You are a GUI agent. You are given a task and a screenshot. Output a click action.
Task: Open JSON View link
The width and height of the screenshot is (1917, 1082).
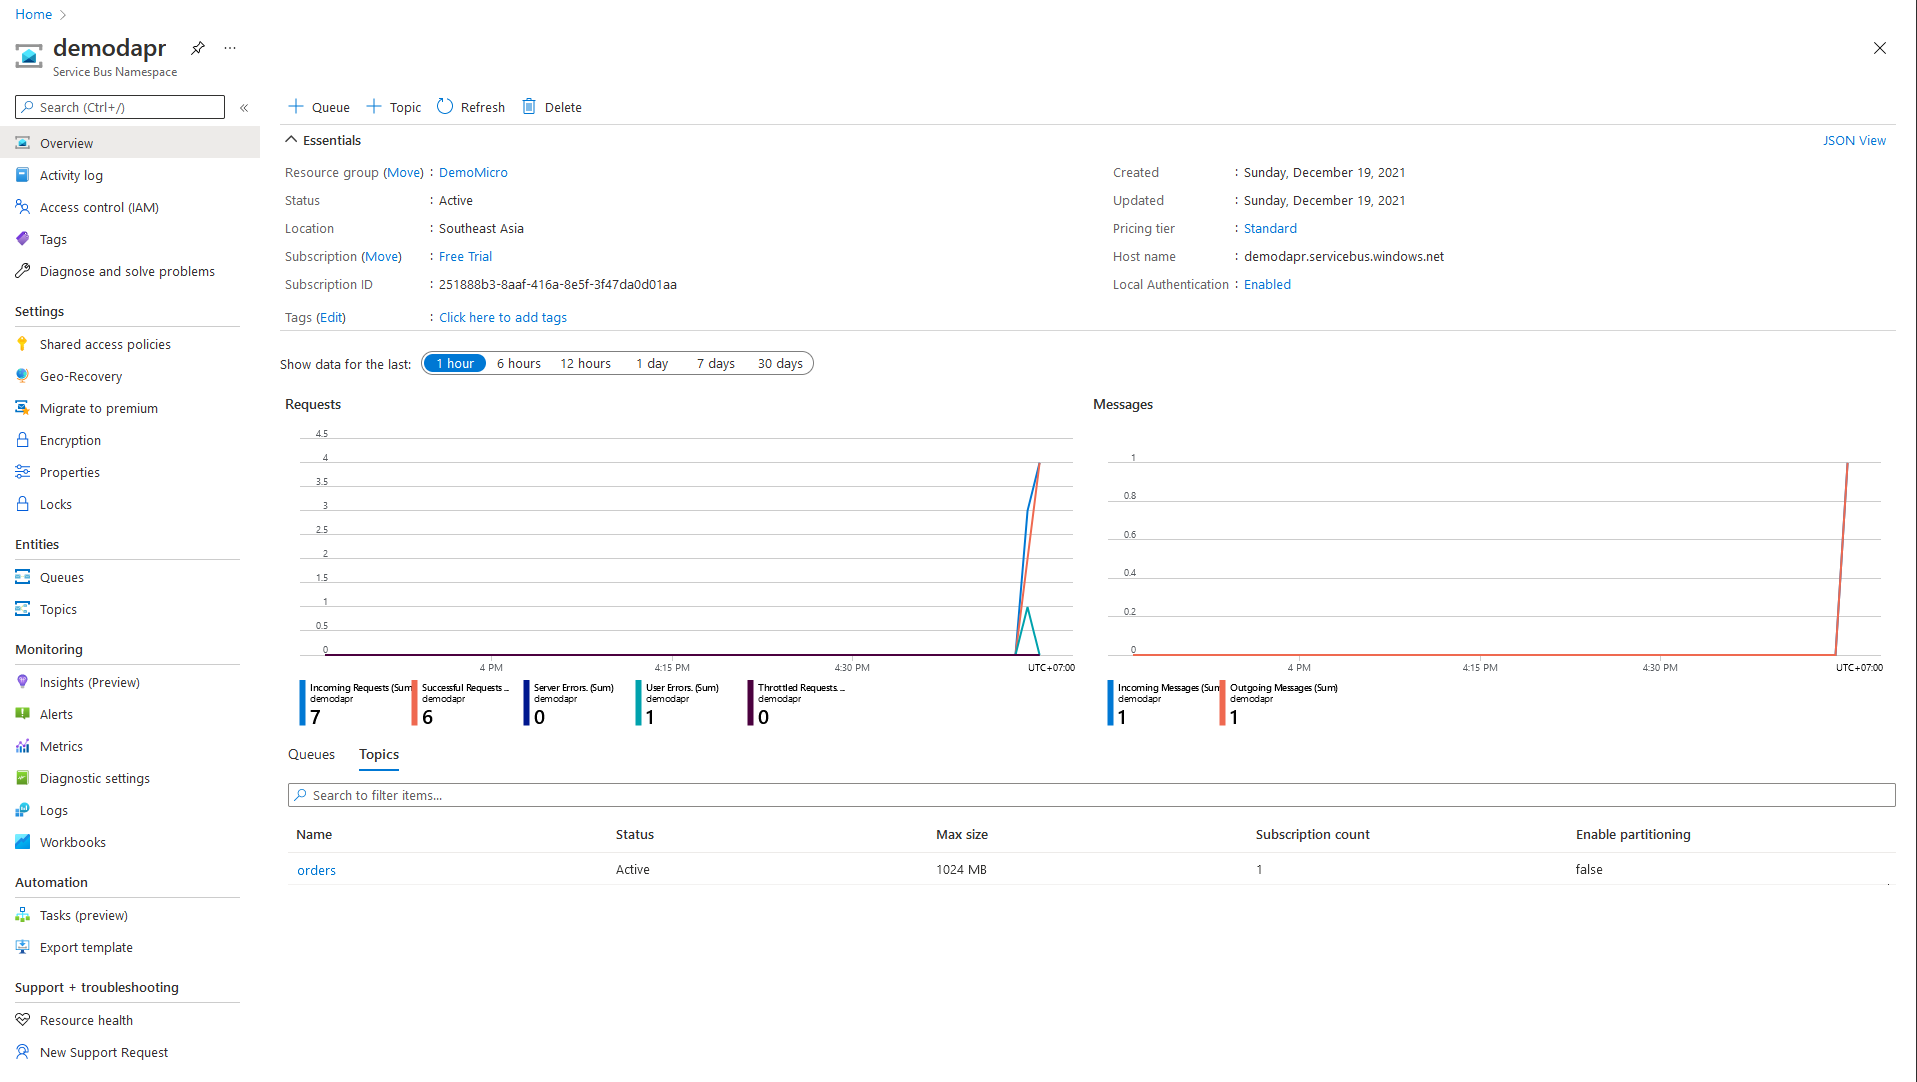pos(1854,140)
